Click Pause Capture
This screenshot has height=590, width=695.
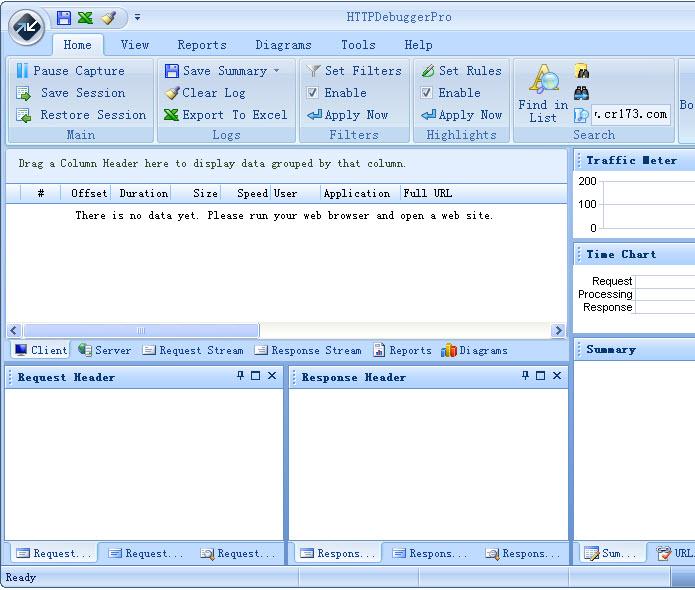point(70,70)
